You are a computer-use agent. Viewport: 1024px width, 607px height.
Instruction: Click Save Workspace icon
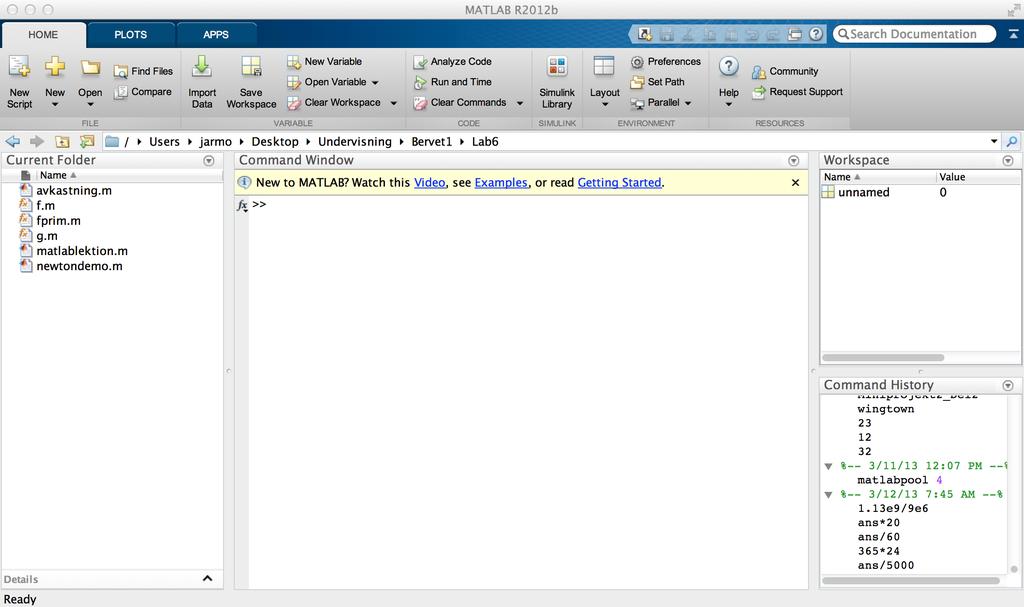click(x=251, y=67)
